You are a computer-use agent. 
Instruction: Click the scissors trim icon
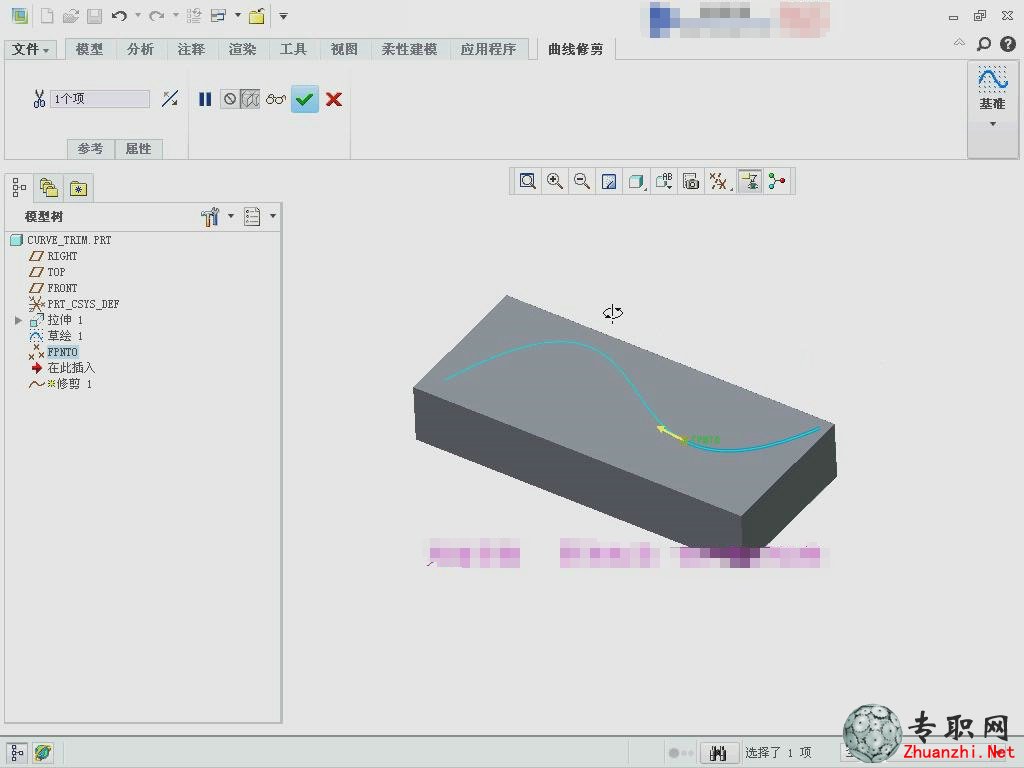[x=39, y=99]
